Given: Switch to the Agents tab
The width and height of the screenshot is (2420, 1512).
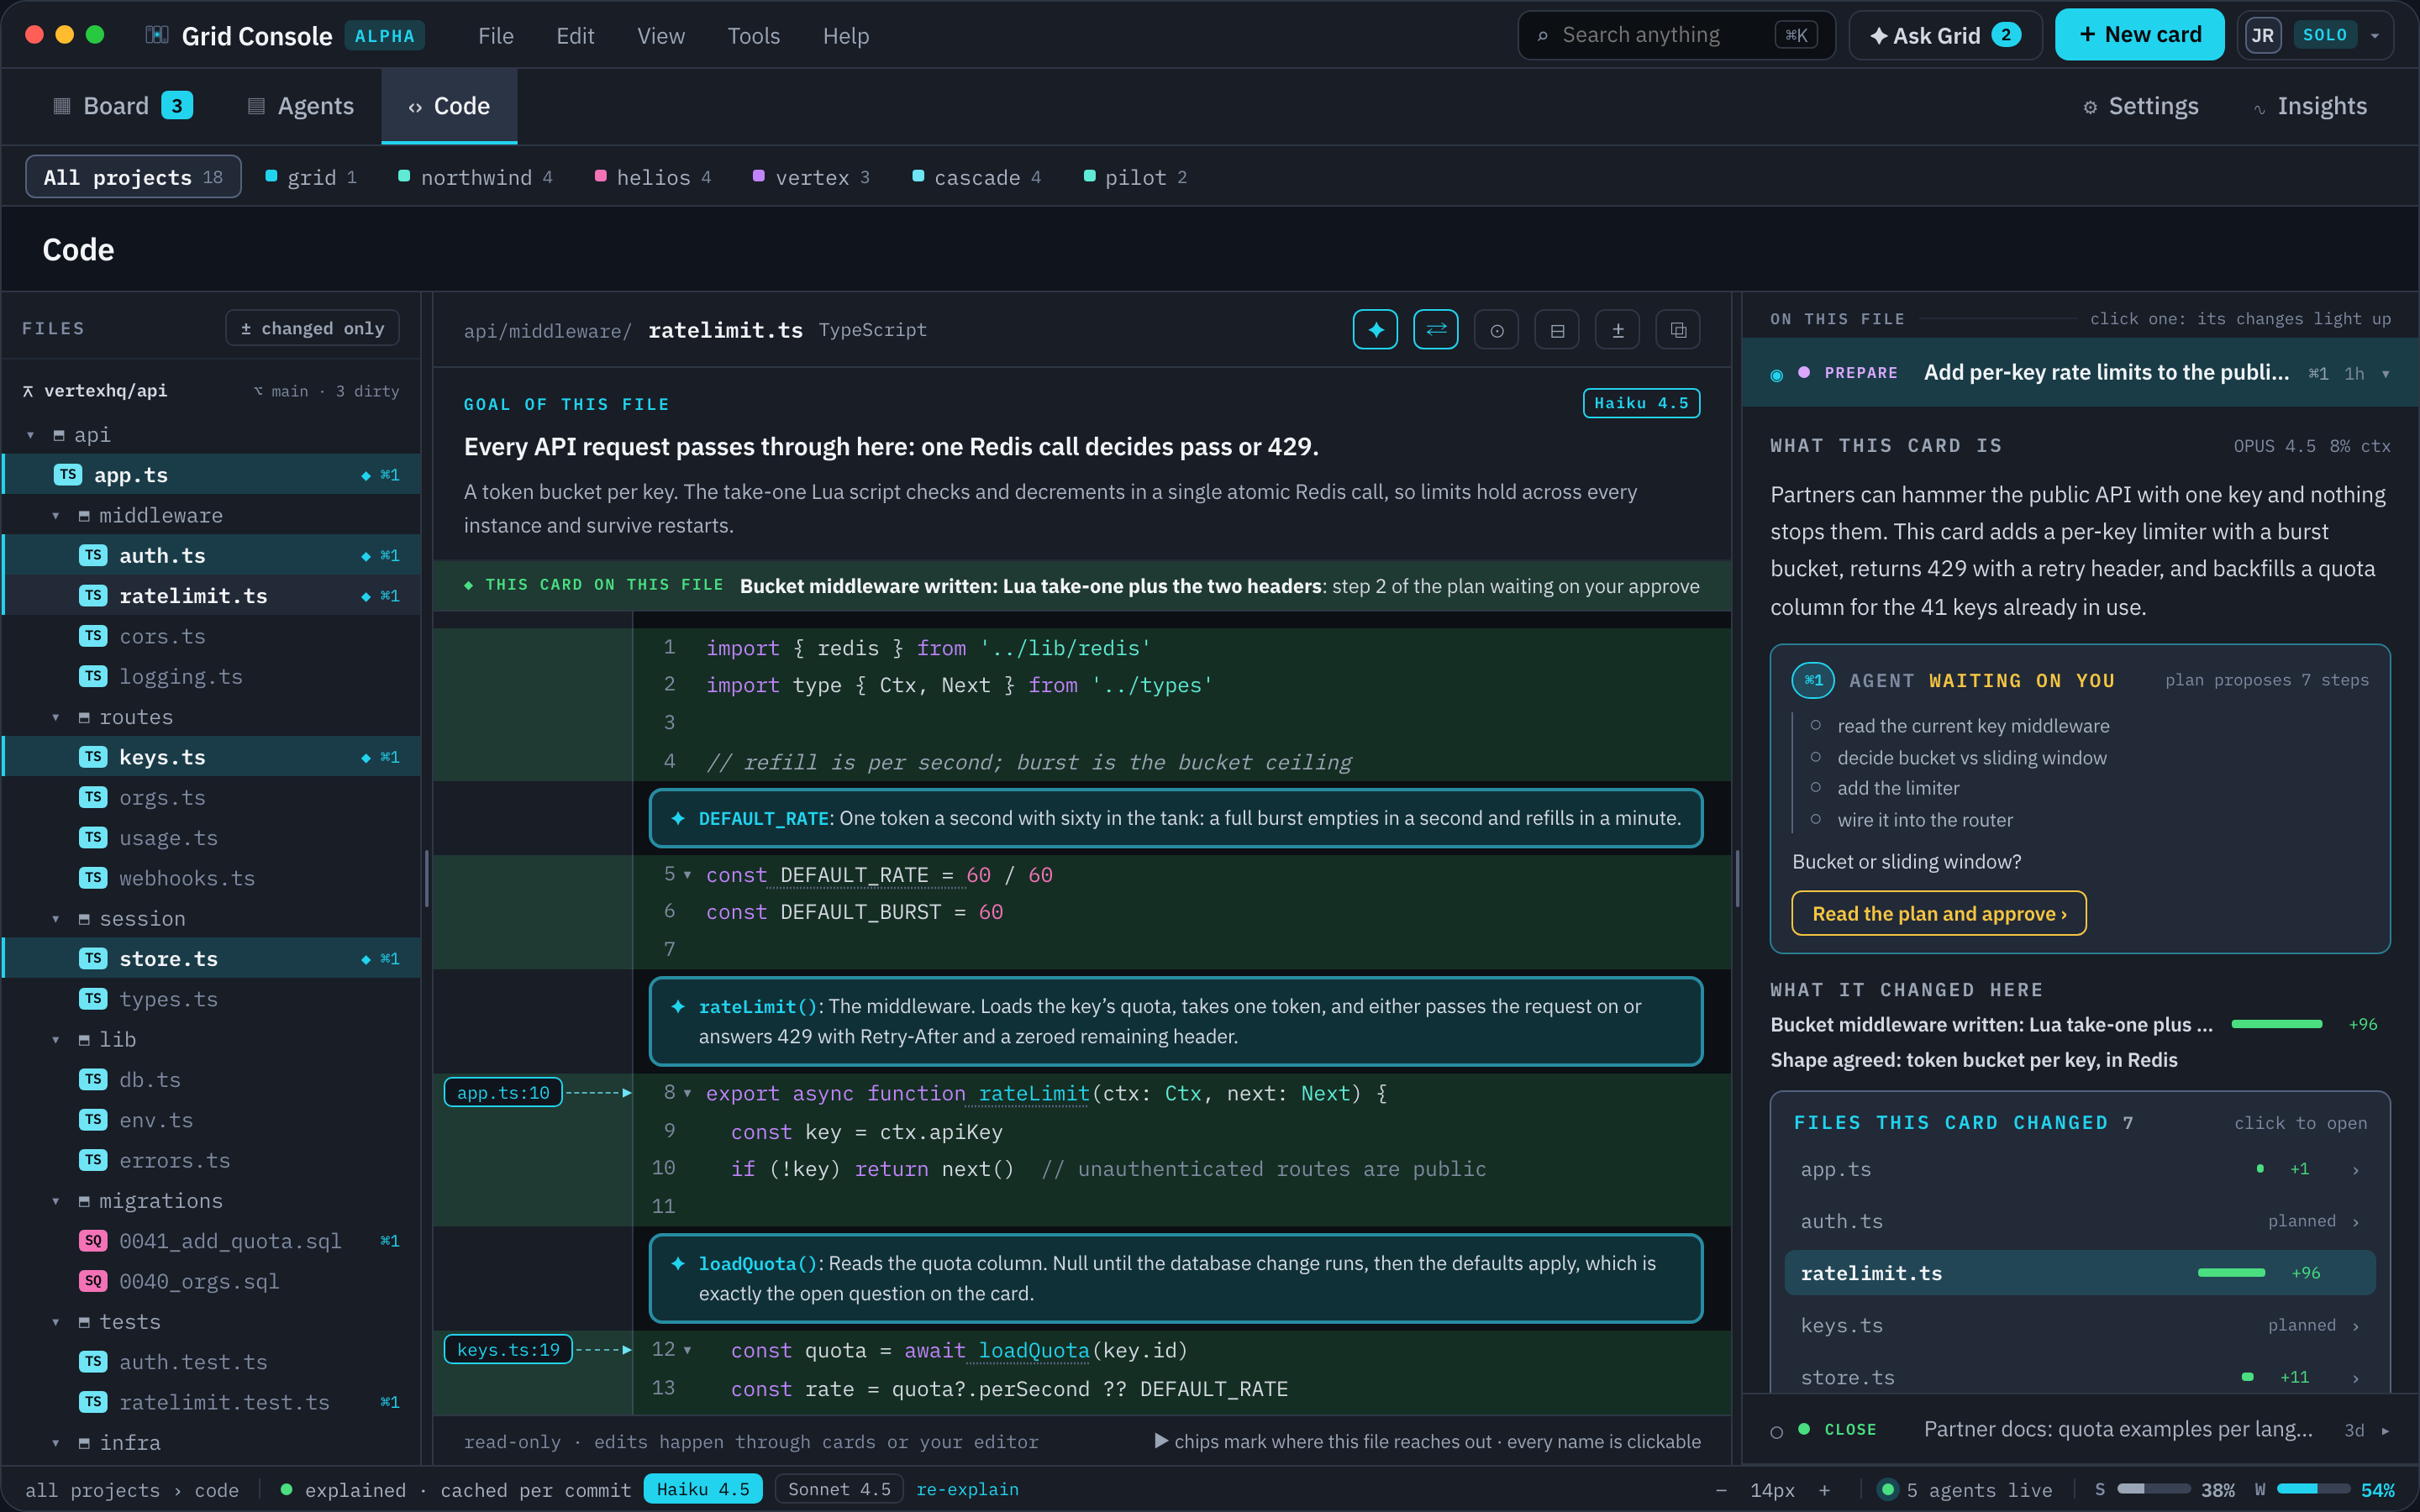Looking at the screenshot, I should click(x=301, y=106).
